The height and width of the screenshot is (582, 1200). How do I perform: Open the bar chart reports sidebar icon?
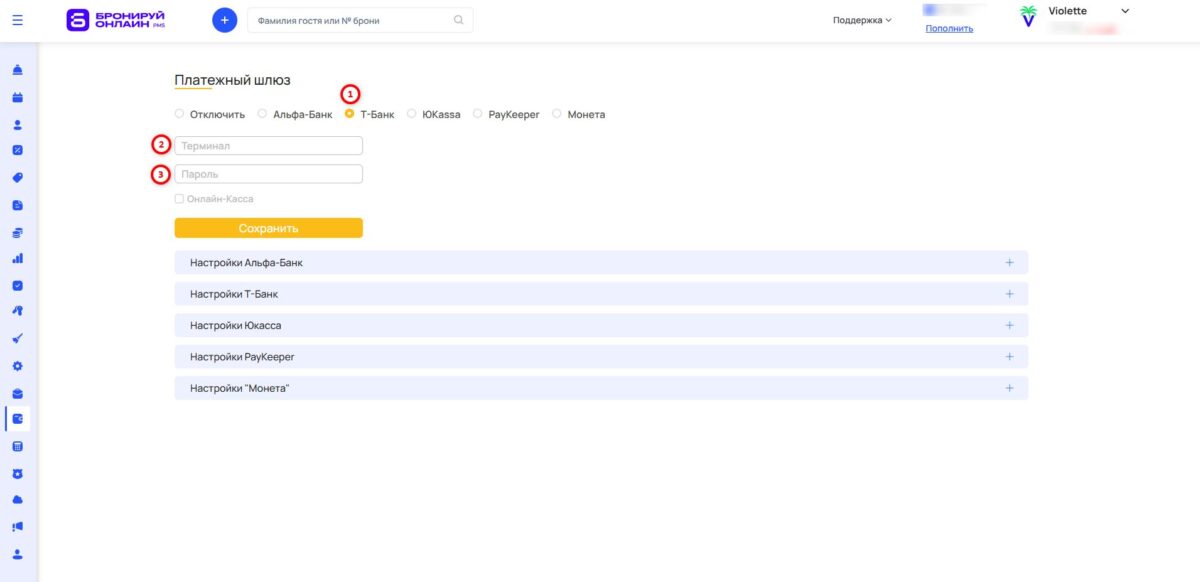click(x=17, y=258)
